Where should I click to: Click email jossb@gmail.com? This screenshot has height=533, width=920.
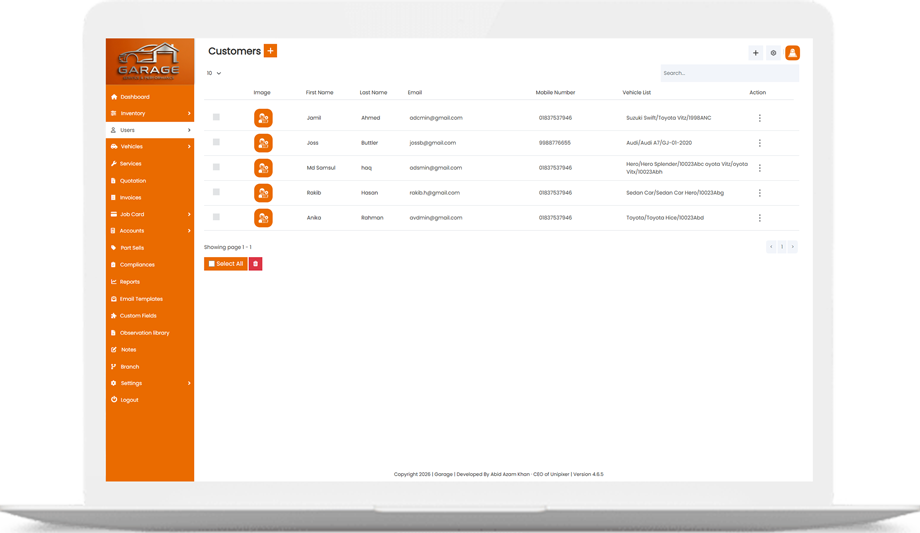pos(432,143)
